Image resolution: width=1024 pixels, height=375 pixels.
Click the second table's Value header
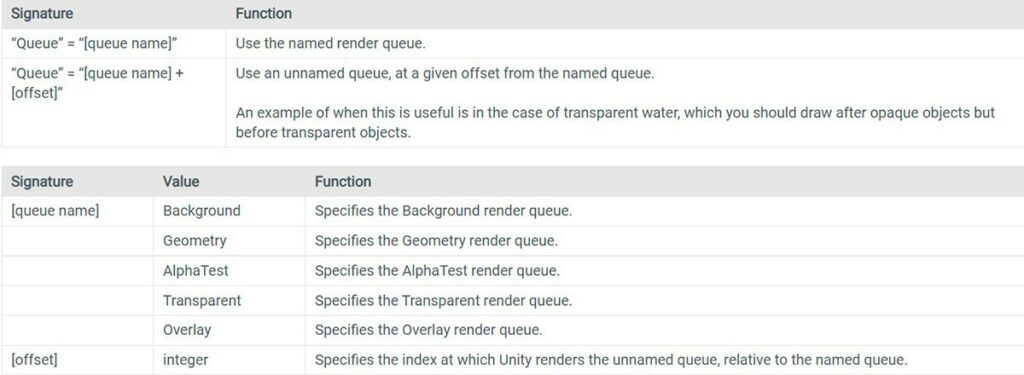pos(182,181)
